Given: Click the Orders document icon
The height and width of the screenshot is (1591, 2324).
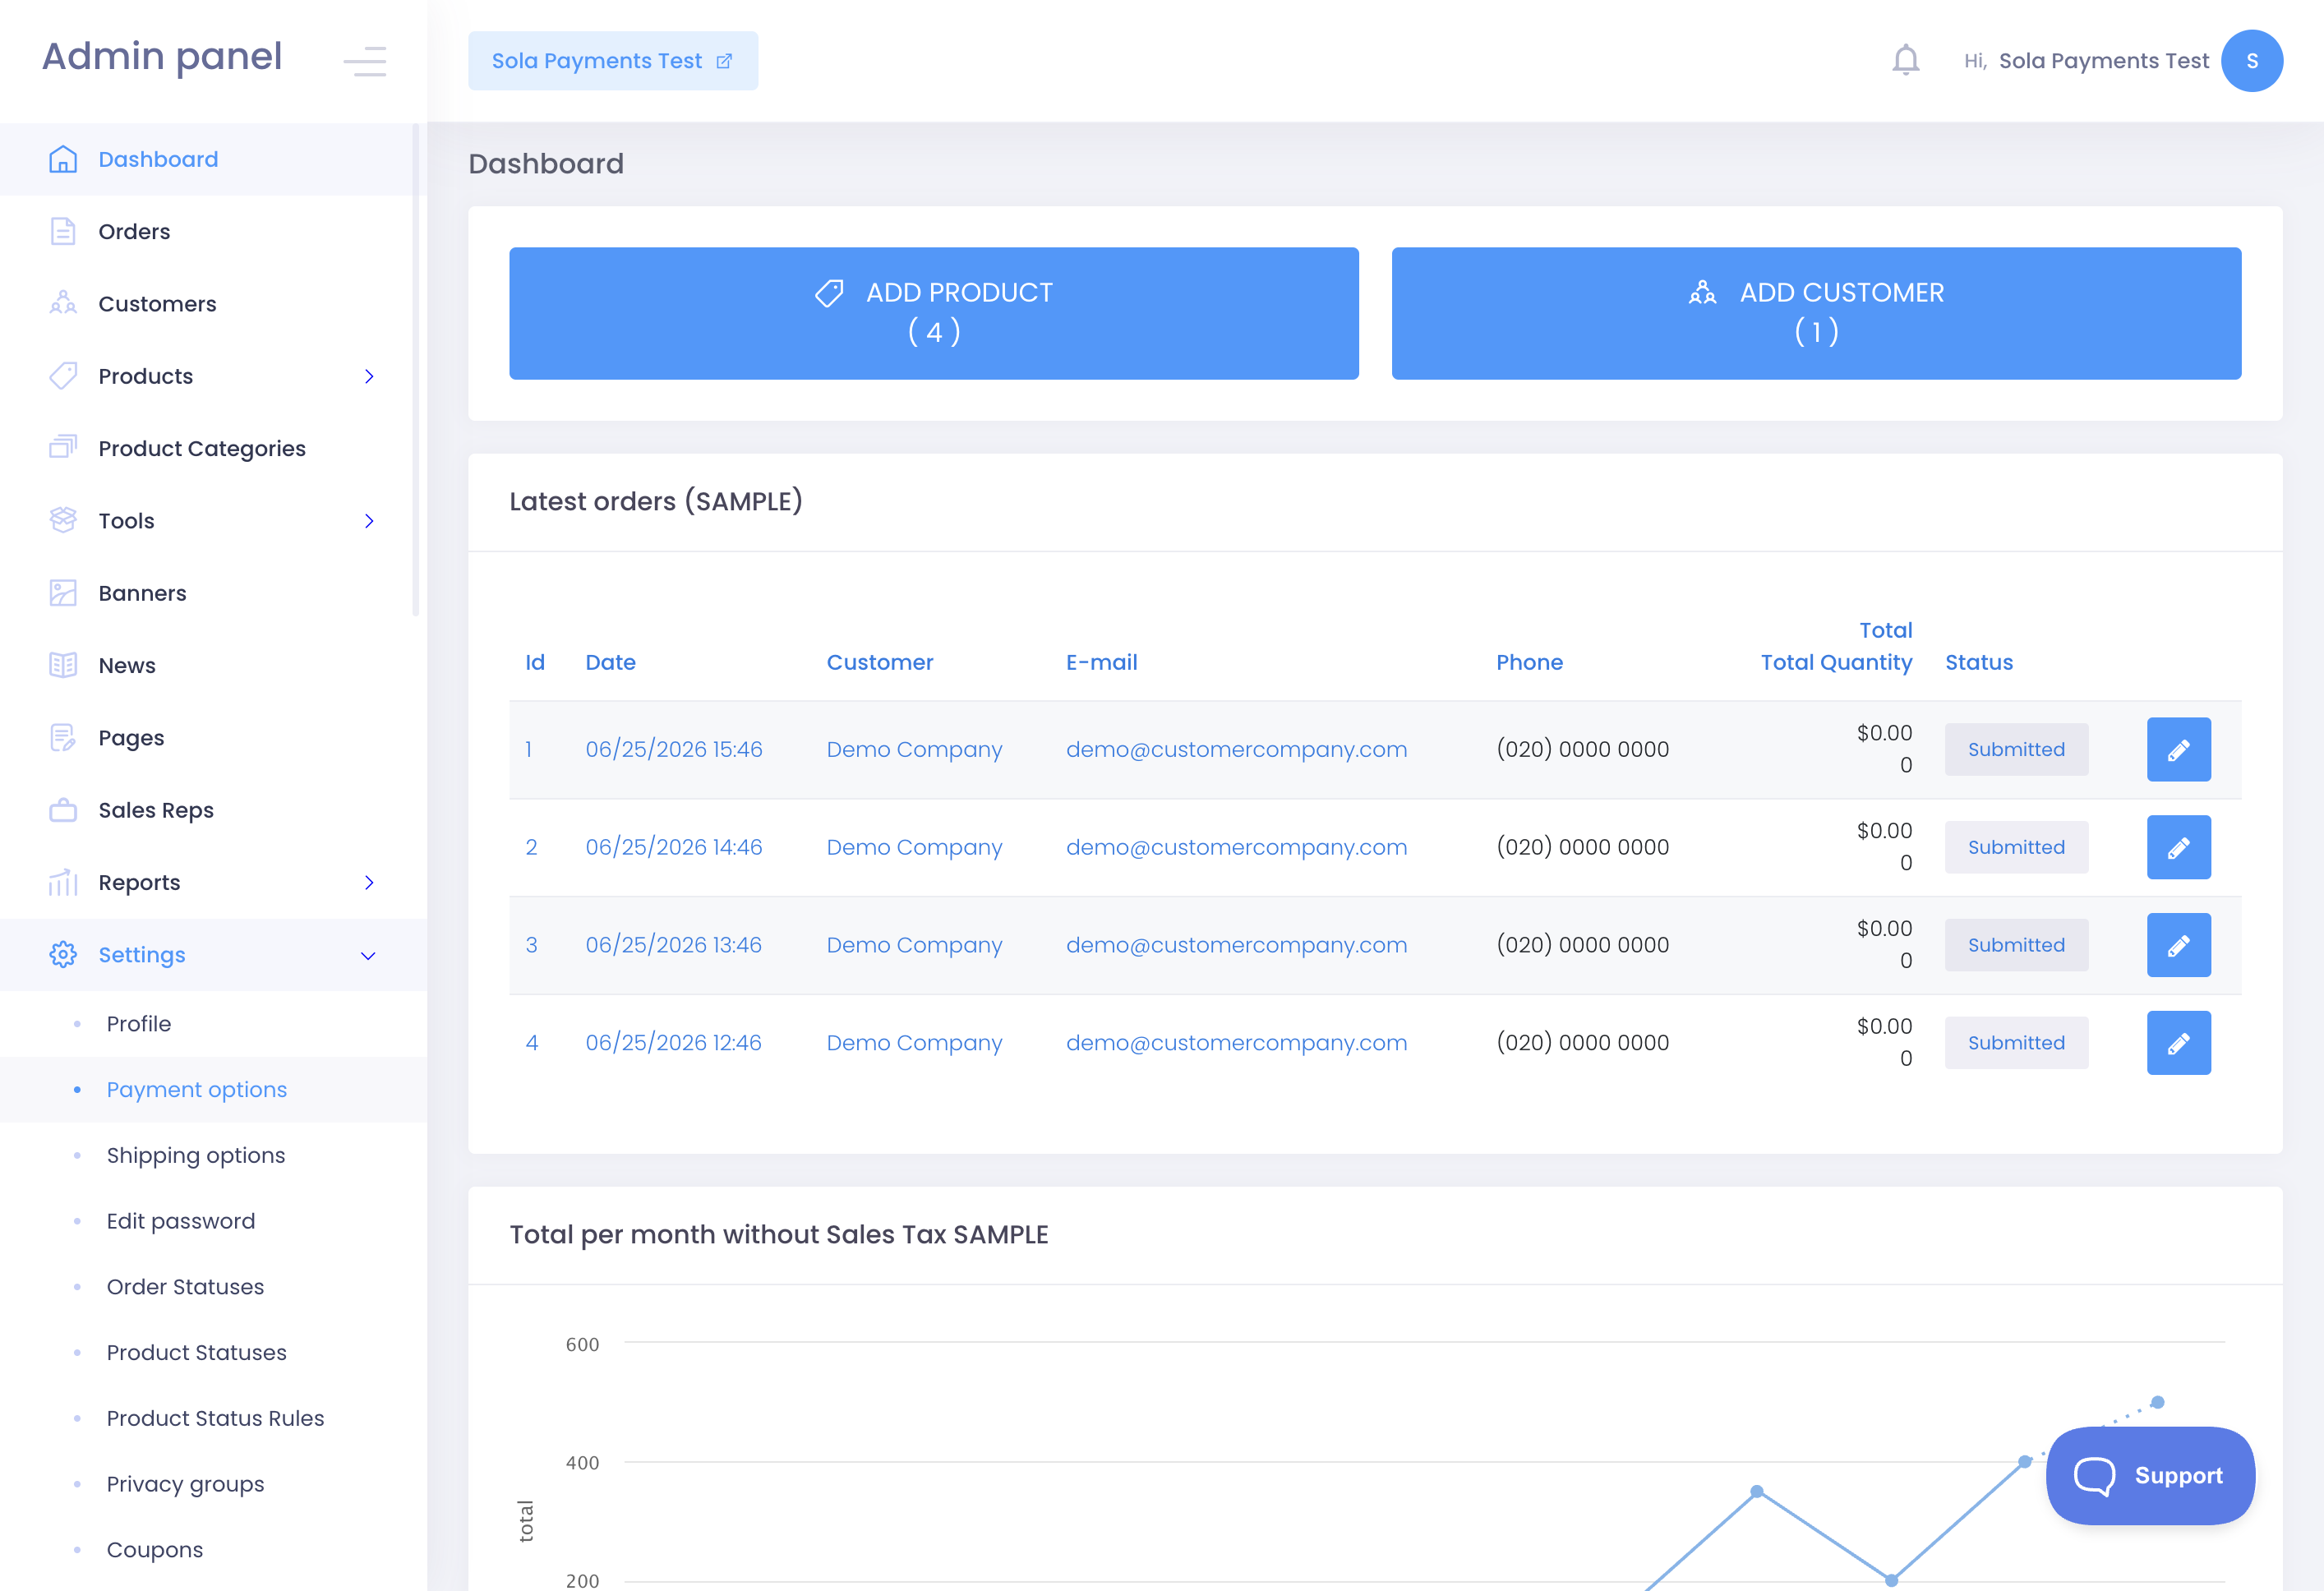Looking at the screenshot, I should 63,231.
